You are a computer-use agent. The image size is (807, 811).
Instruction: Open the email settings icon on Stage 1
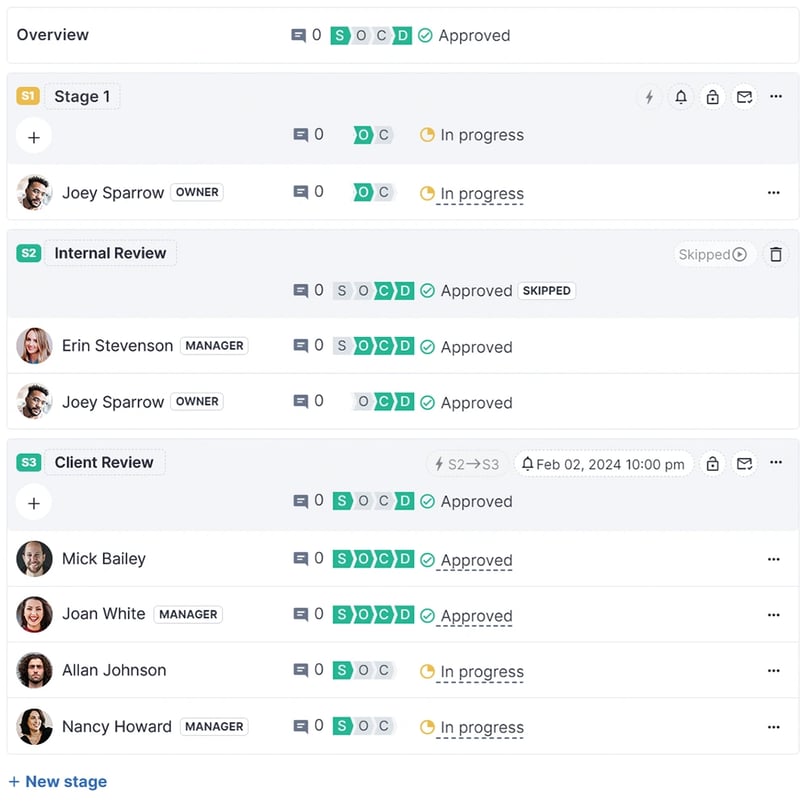744,96
